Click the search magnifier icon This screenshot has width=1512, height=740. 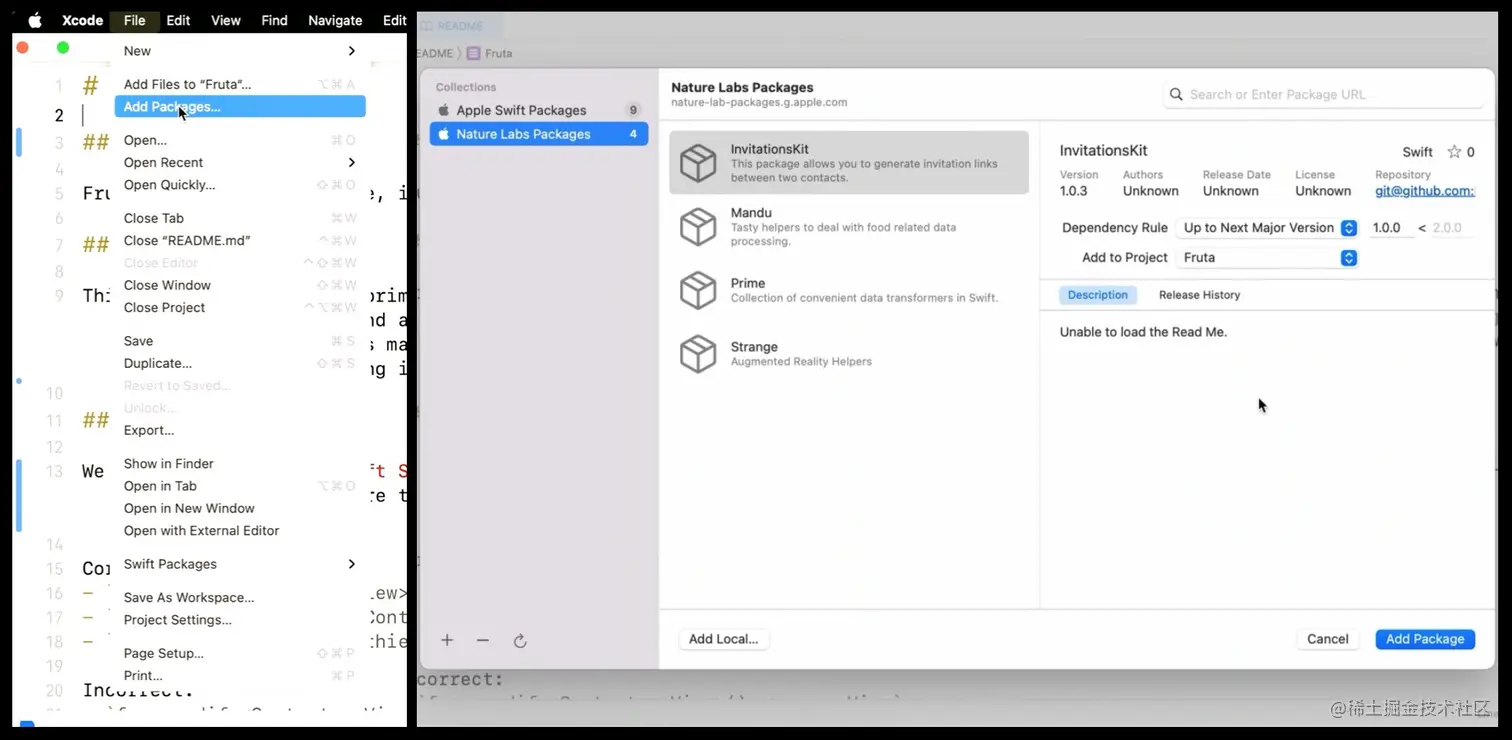1177,94
